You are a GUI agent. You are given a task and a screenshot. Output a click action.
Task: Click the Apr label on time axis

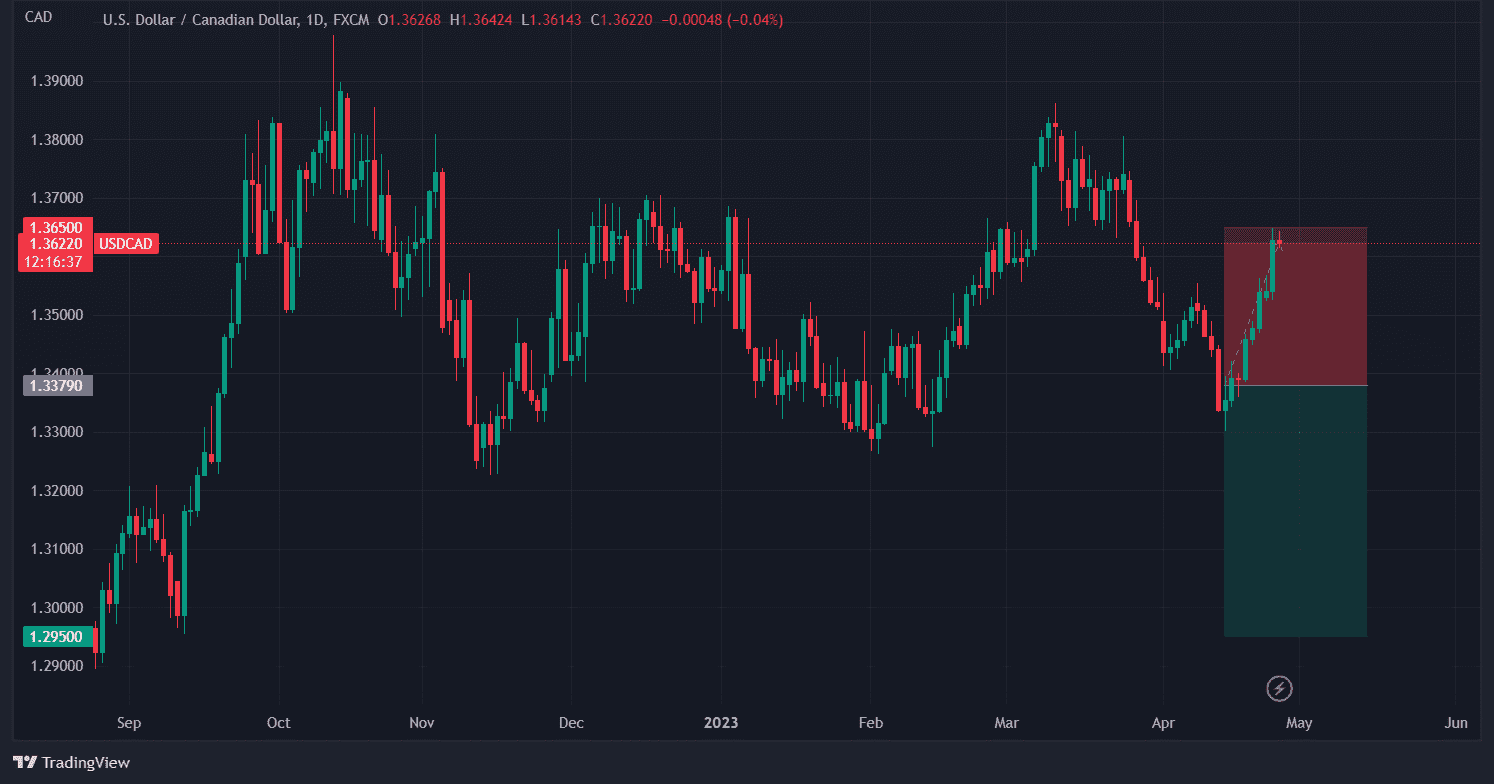tap(1163, 723)
